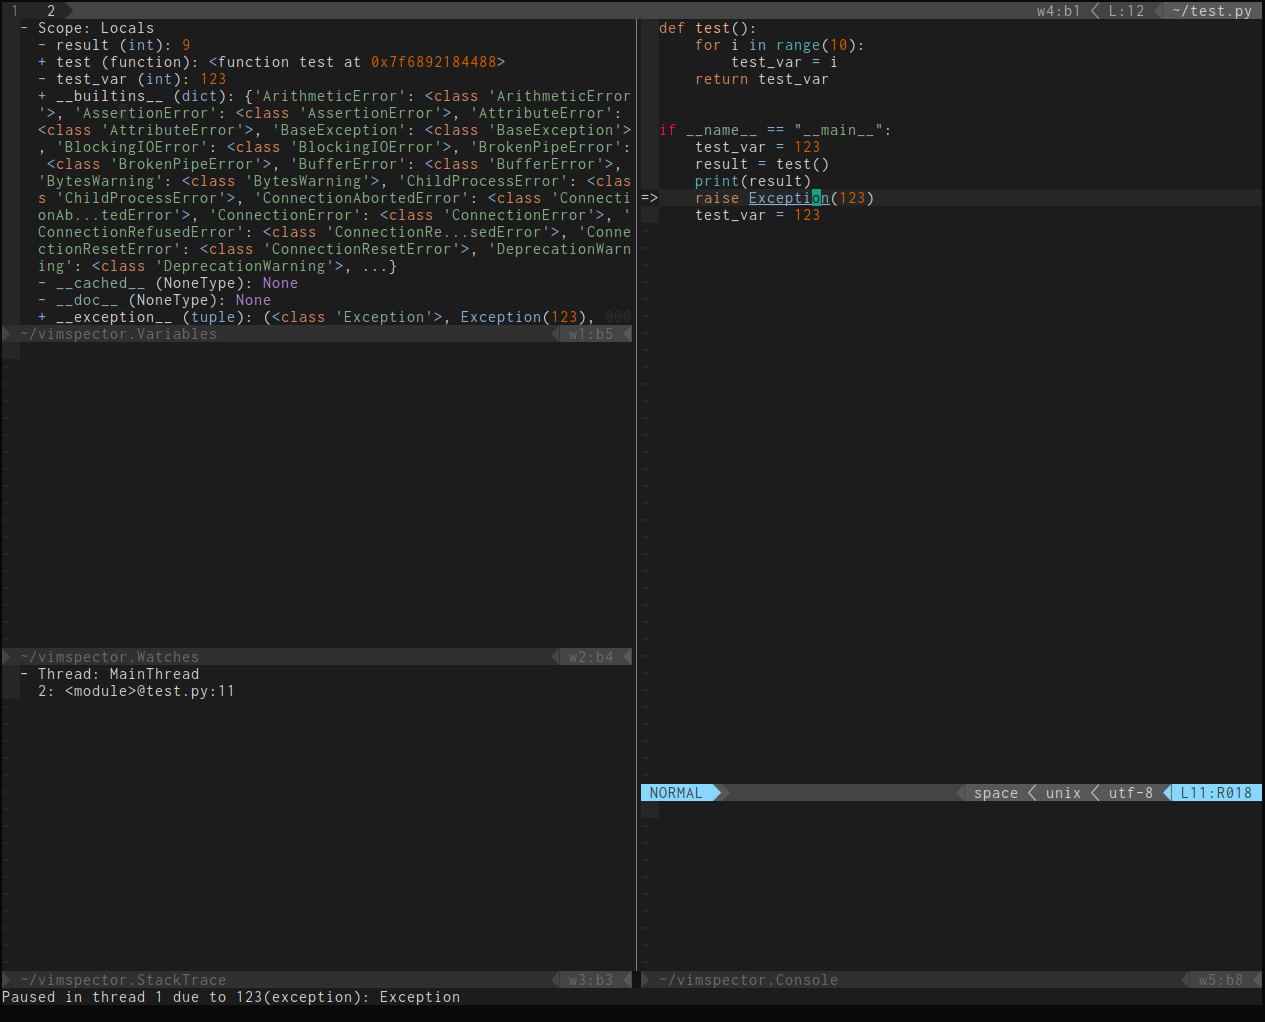Select the unix file format segment

(x=1063, y=792)
